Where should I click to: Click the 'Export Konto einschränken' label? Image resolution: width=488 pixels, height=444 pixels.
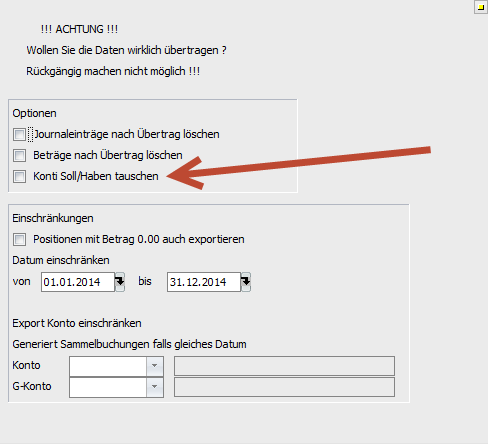[77, 323]
